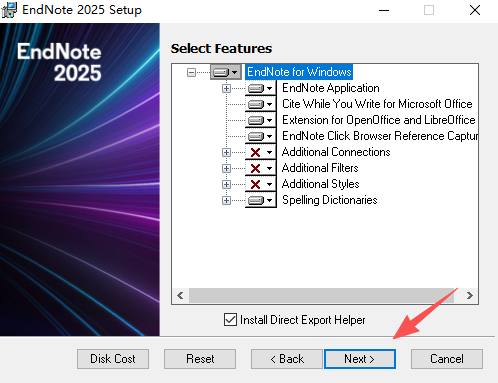Close the EndNote 2025 Setup window
This screenshot has width=498, height=383.
coord(475,10)
